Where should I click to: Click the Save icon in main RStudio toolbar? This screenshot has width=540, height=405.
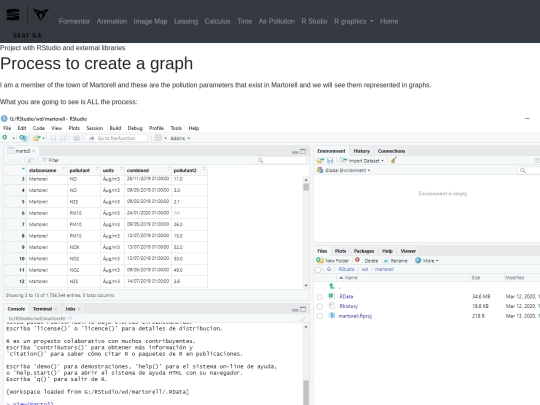pyautogui.click(x=53, y=138)
